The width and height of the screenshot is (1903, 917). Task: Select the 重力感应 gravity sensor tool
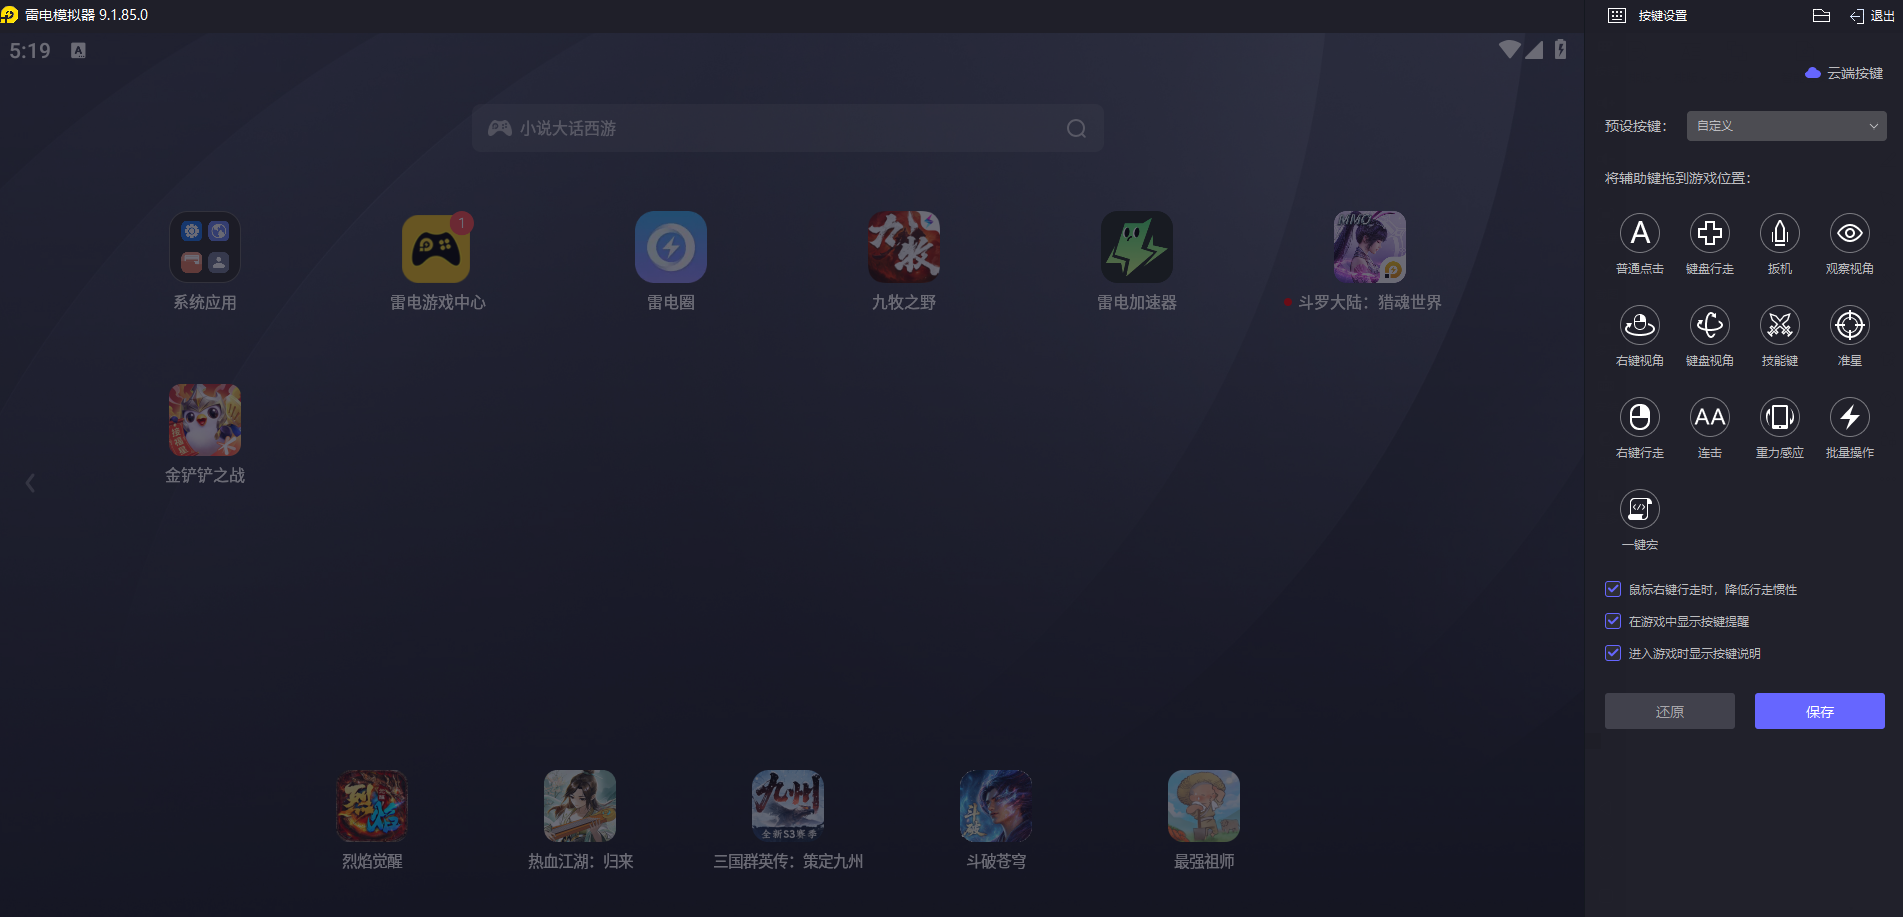pos(1780,417)
